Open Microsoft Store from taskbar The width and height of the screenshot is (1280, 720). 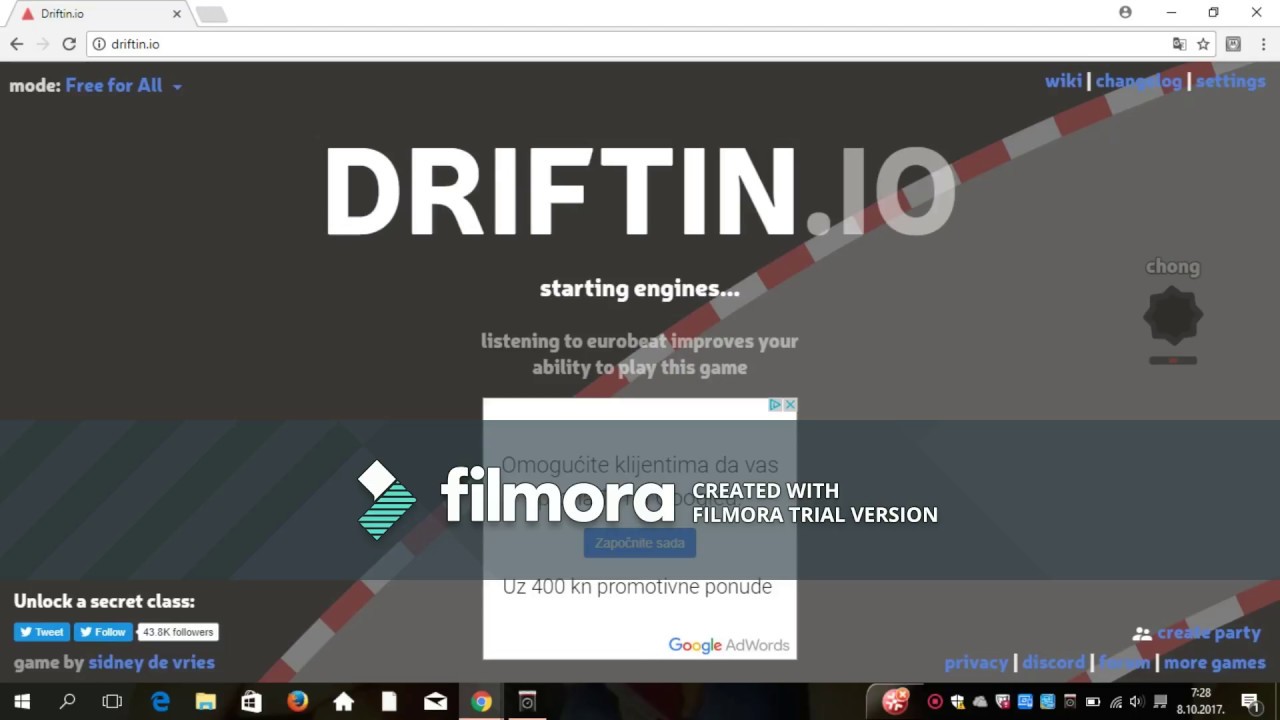(251, 702)
